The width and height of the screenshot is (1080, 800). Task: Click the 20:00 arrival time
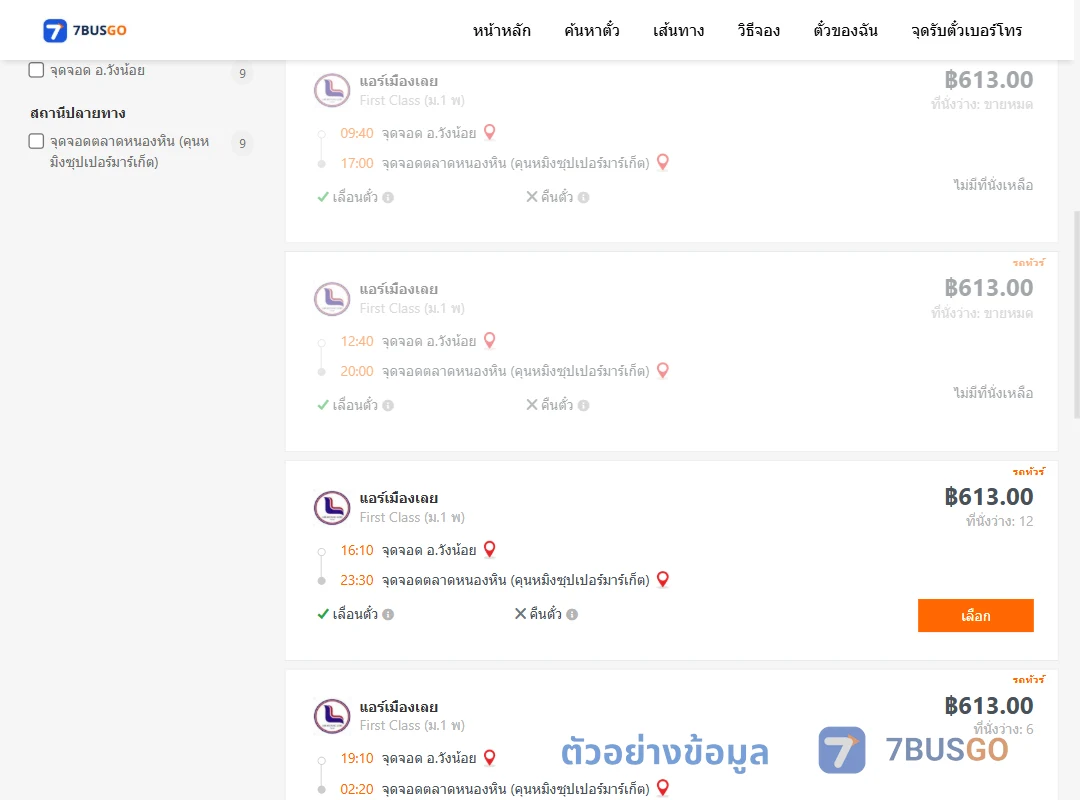pos(357,372)
